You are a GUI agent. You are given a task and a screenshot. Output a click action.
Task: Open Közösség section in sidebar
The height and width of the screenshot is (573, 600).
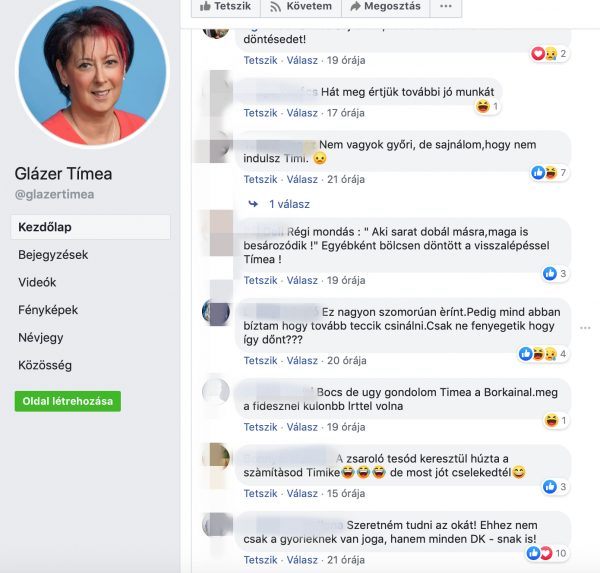[x=45, y=365]
